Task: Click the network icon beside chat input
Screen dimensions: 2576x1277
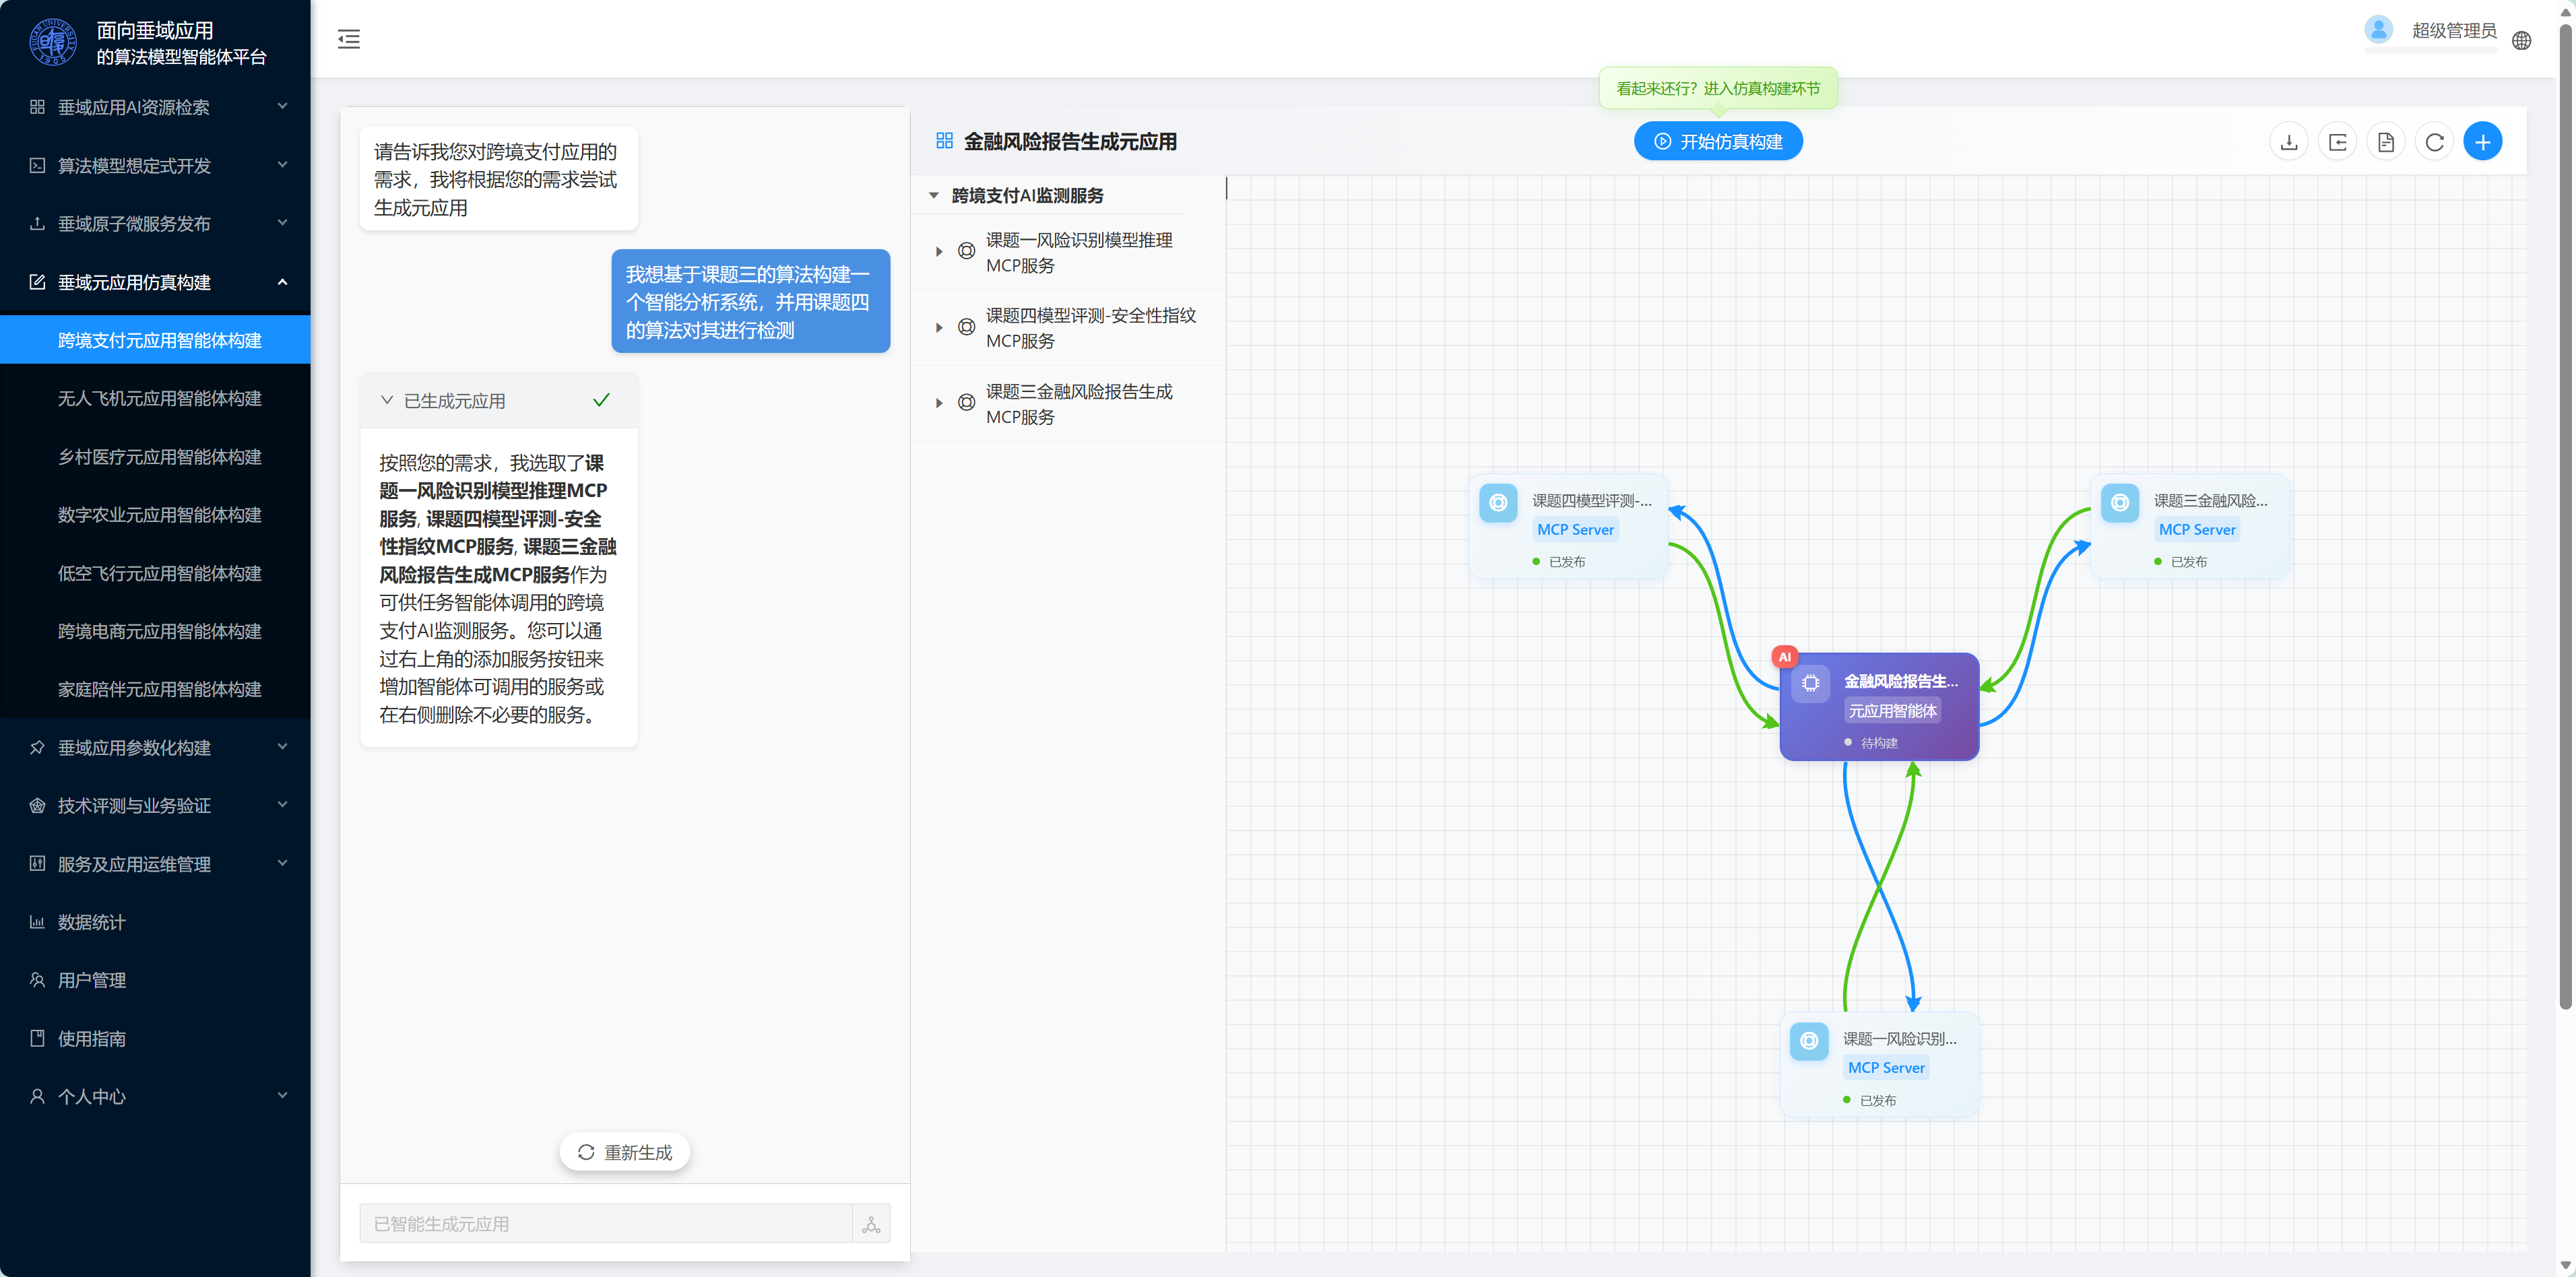Action: pos(871,1224)
